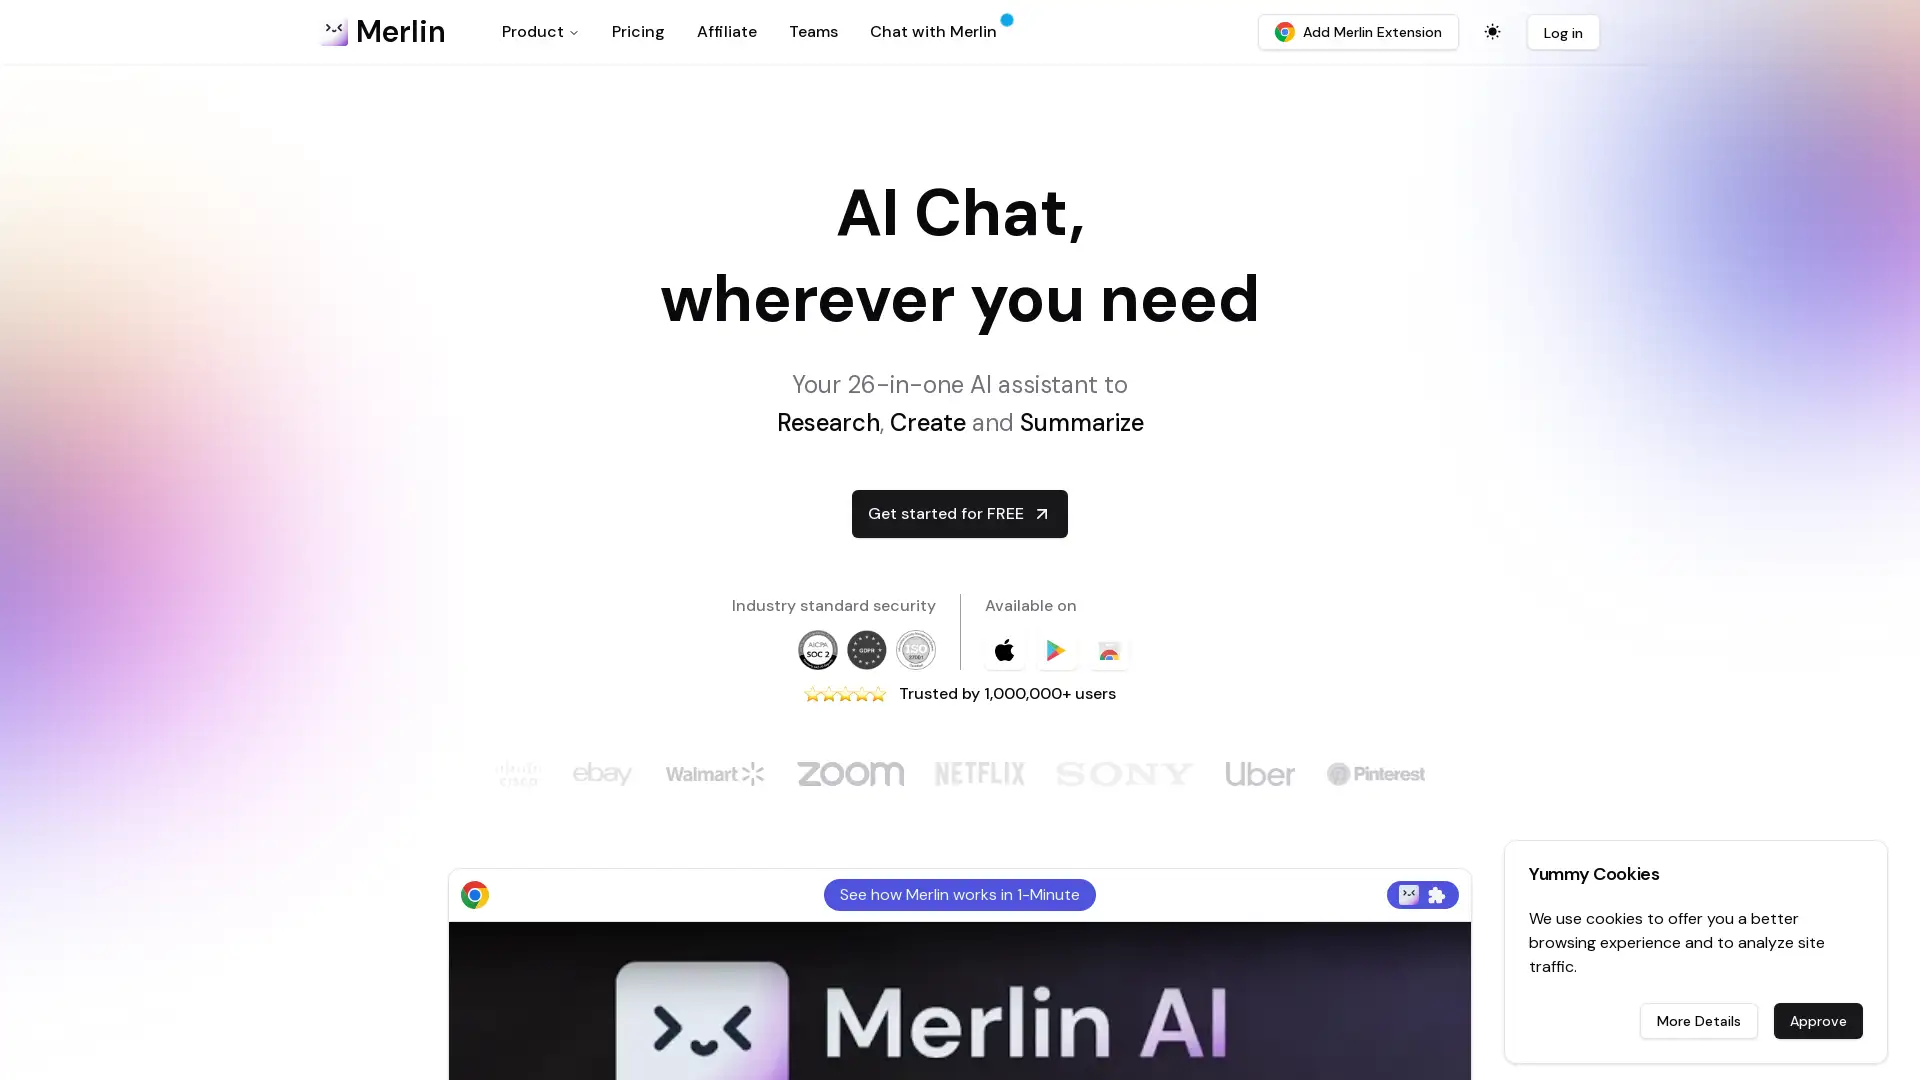Click the Chrome browser icon
Viewport: 1920px width, 1080px height.
coord(475,894)
